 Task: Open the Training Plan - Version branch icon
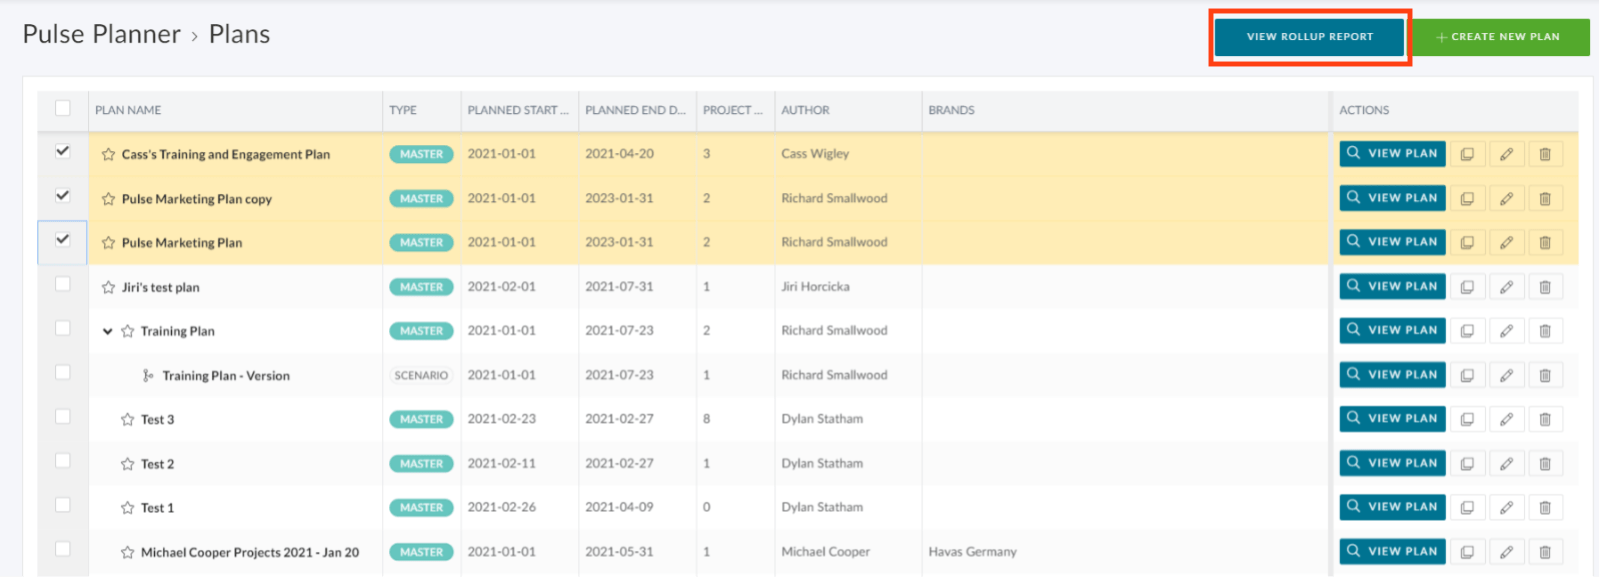pyautogui.click(x=148, y=377)
